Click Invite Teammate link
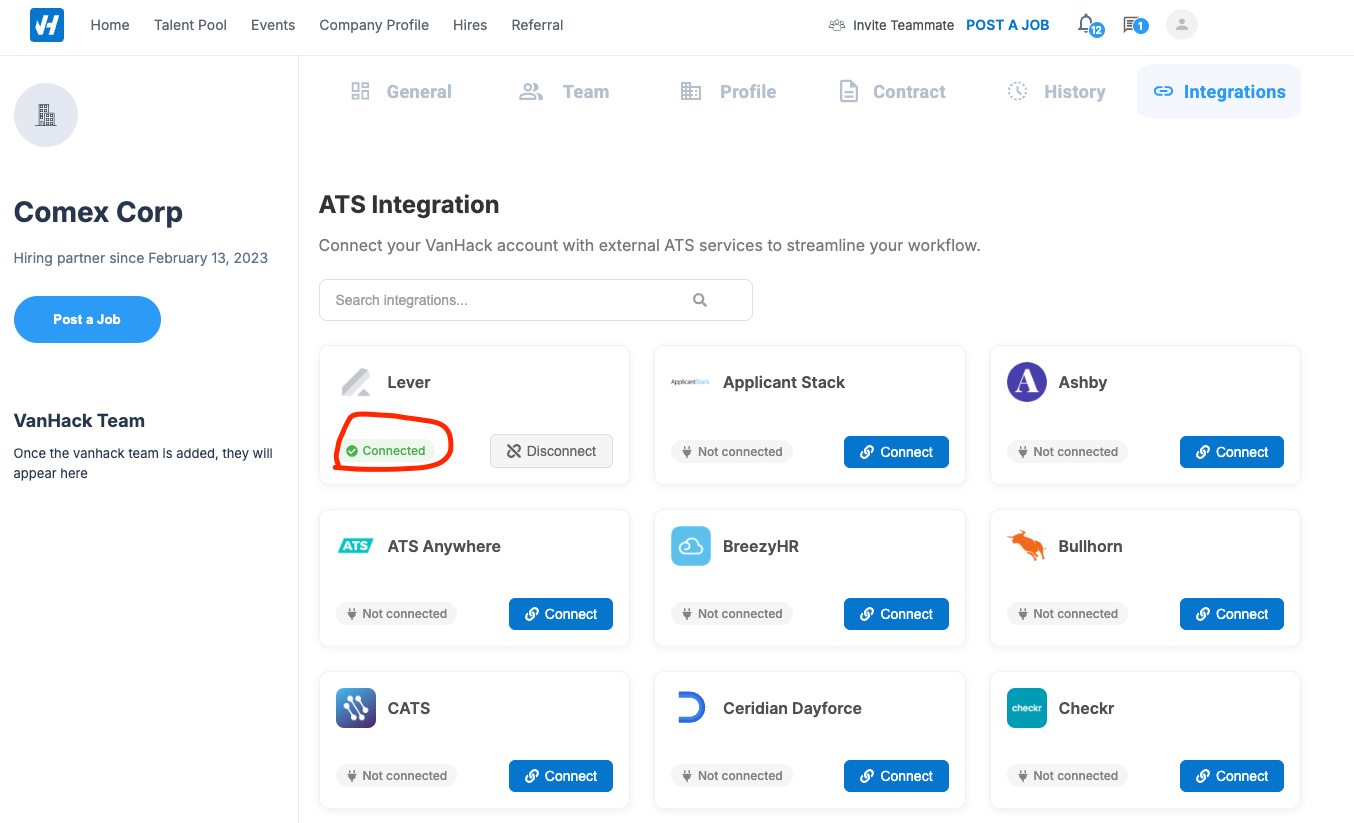This screenshot has height=823, width=1354. tap(892, 25)
